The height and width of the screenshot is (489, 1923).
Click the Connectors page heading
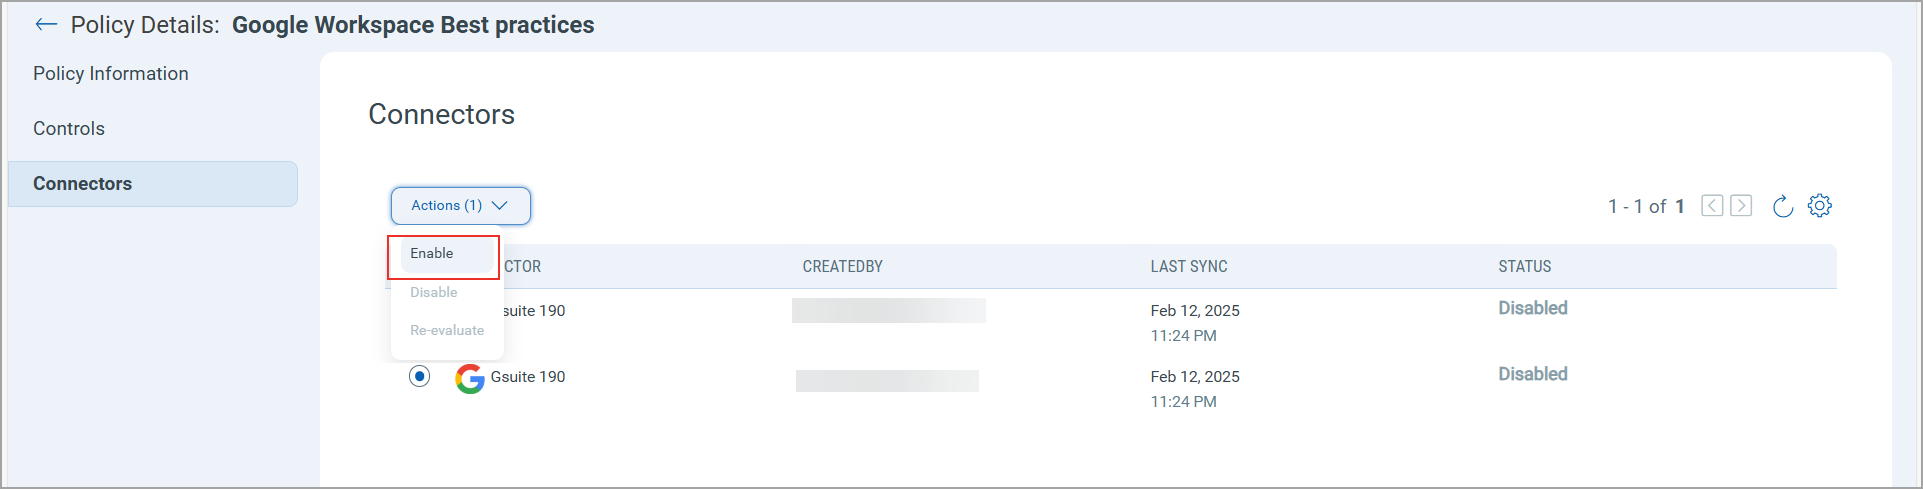pos(442,114)
